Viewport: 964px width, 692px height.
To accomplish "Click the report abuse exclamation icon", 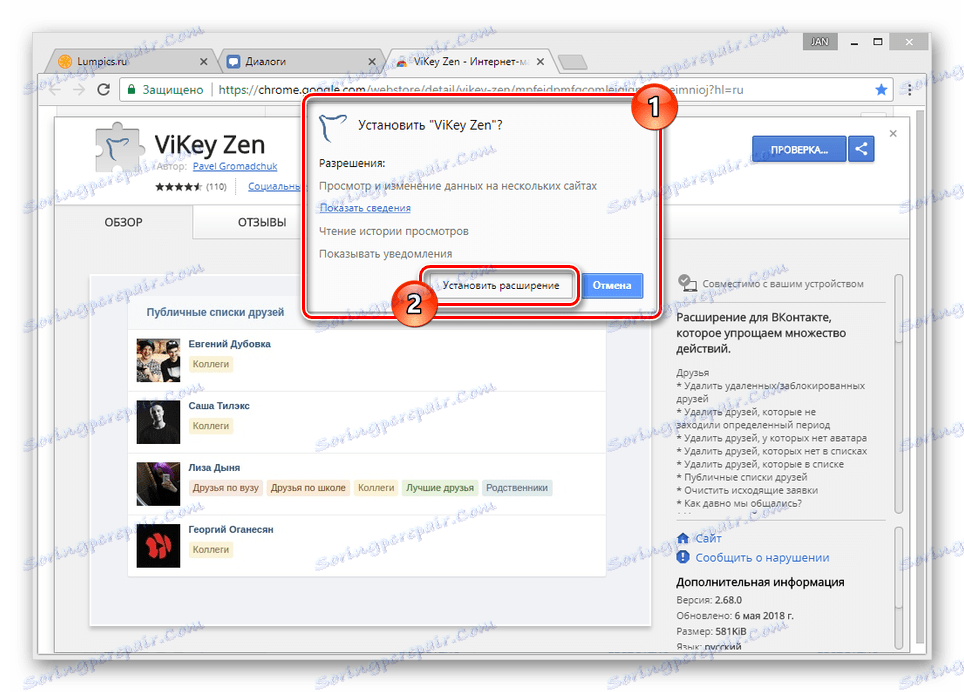I will 682,557.
